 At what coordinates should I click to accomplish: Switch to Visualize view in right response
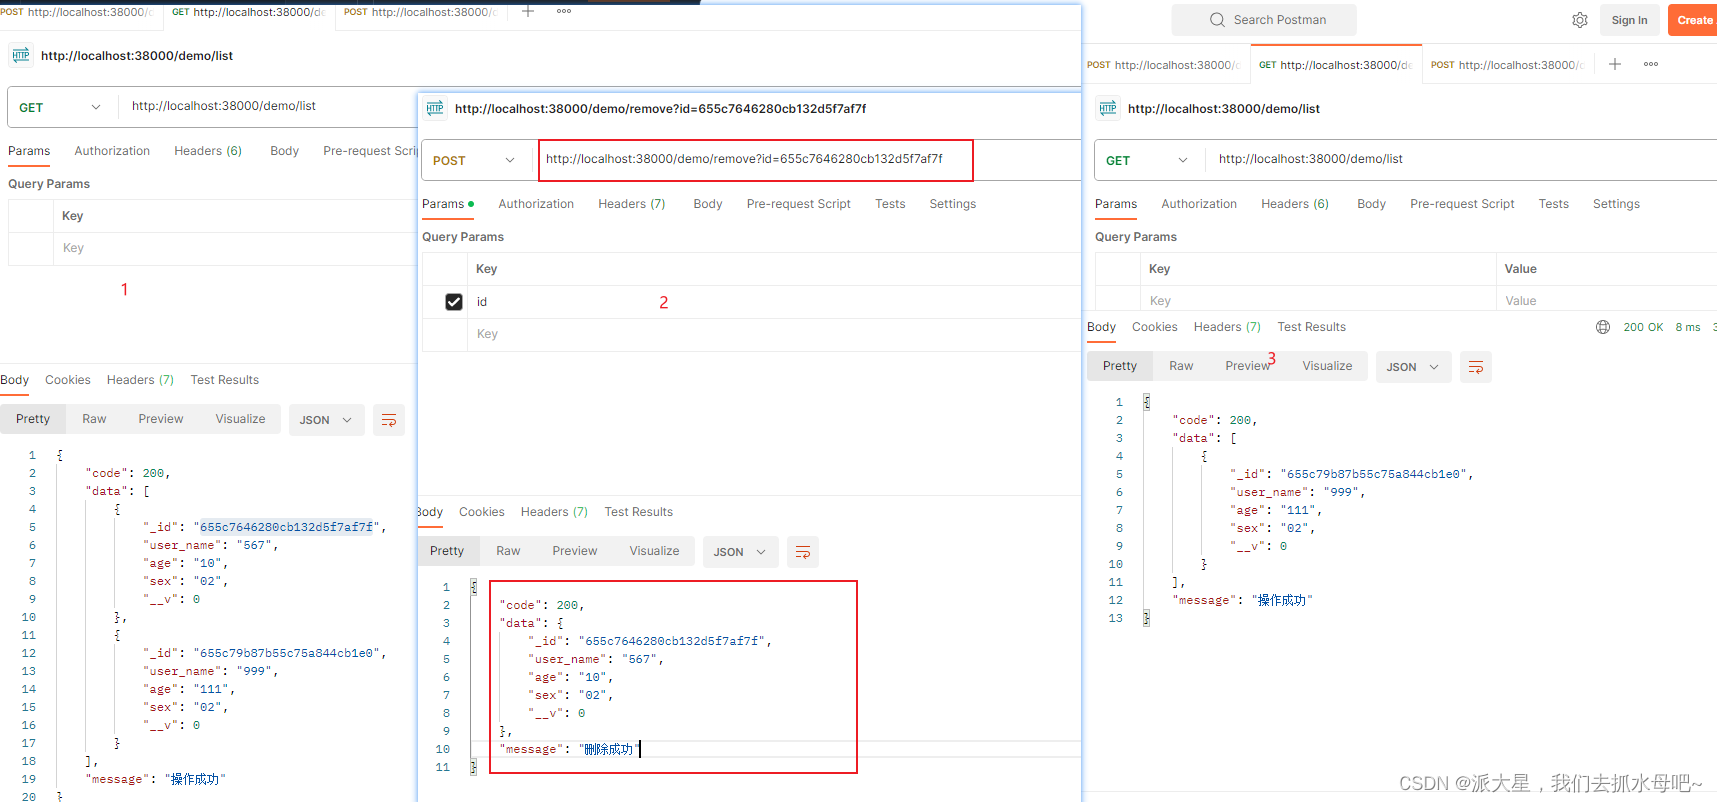(1328, 366)
